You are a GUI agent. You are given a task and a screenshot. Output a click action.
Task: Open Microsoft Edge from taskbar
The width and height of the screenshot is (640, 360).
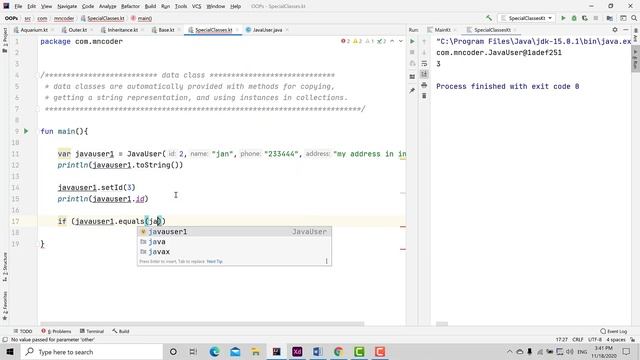tap(214, 352)
